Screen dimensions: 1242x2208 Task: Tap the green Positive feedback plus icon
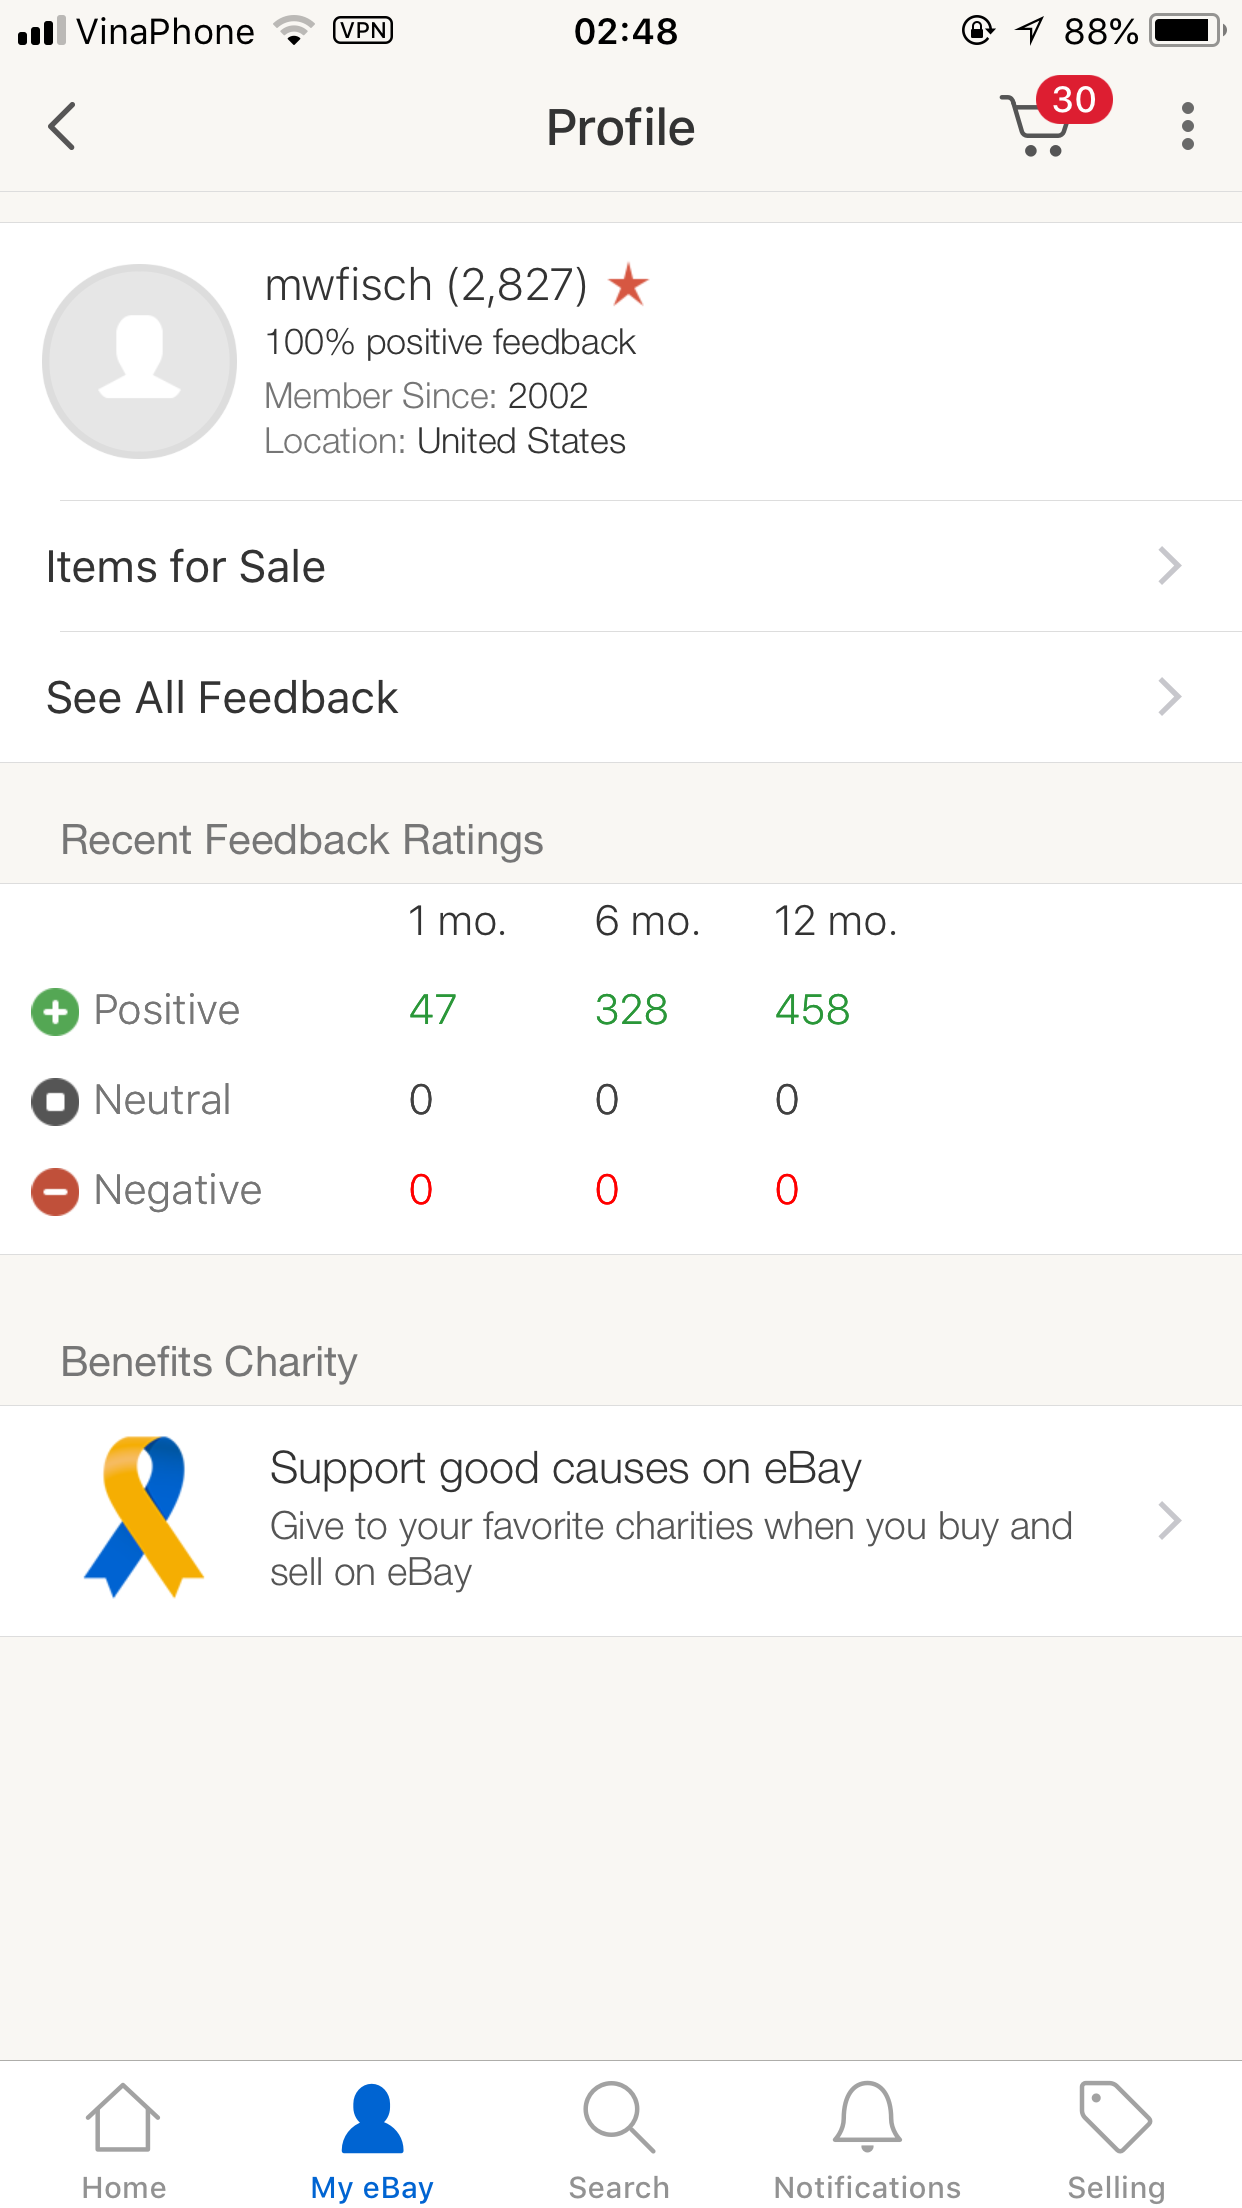click(55, 1012)
